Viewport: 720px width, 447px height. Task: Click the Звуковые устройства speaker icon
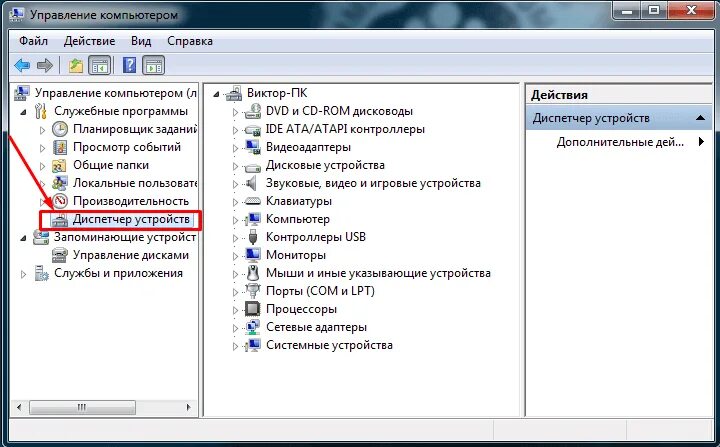(x=251, y=183)
